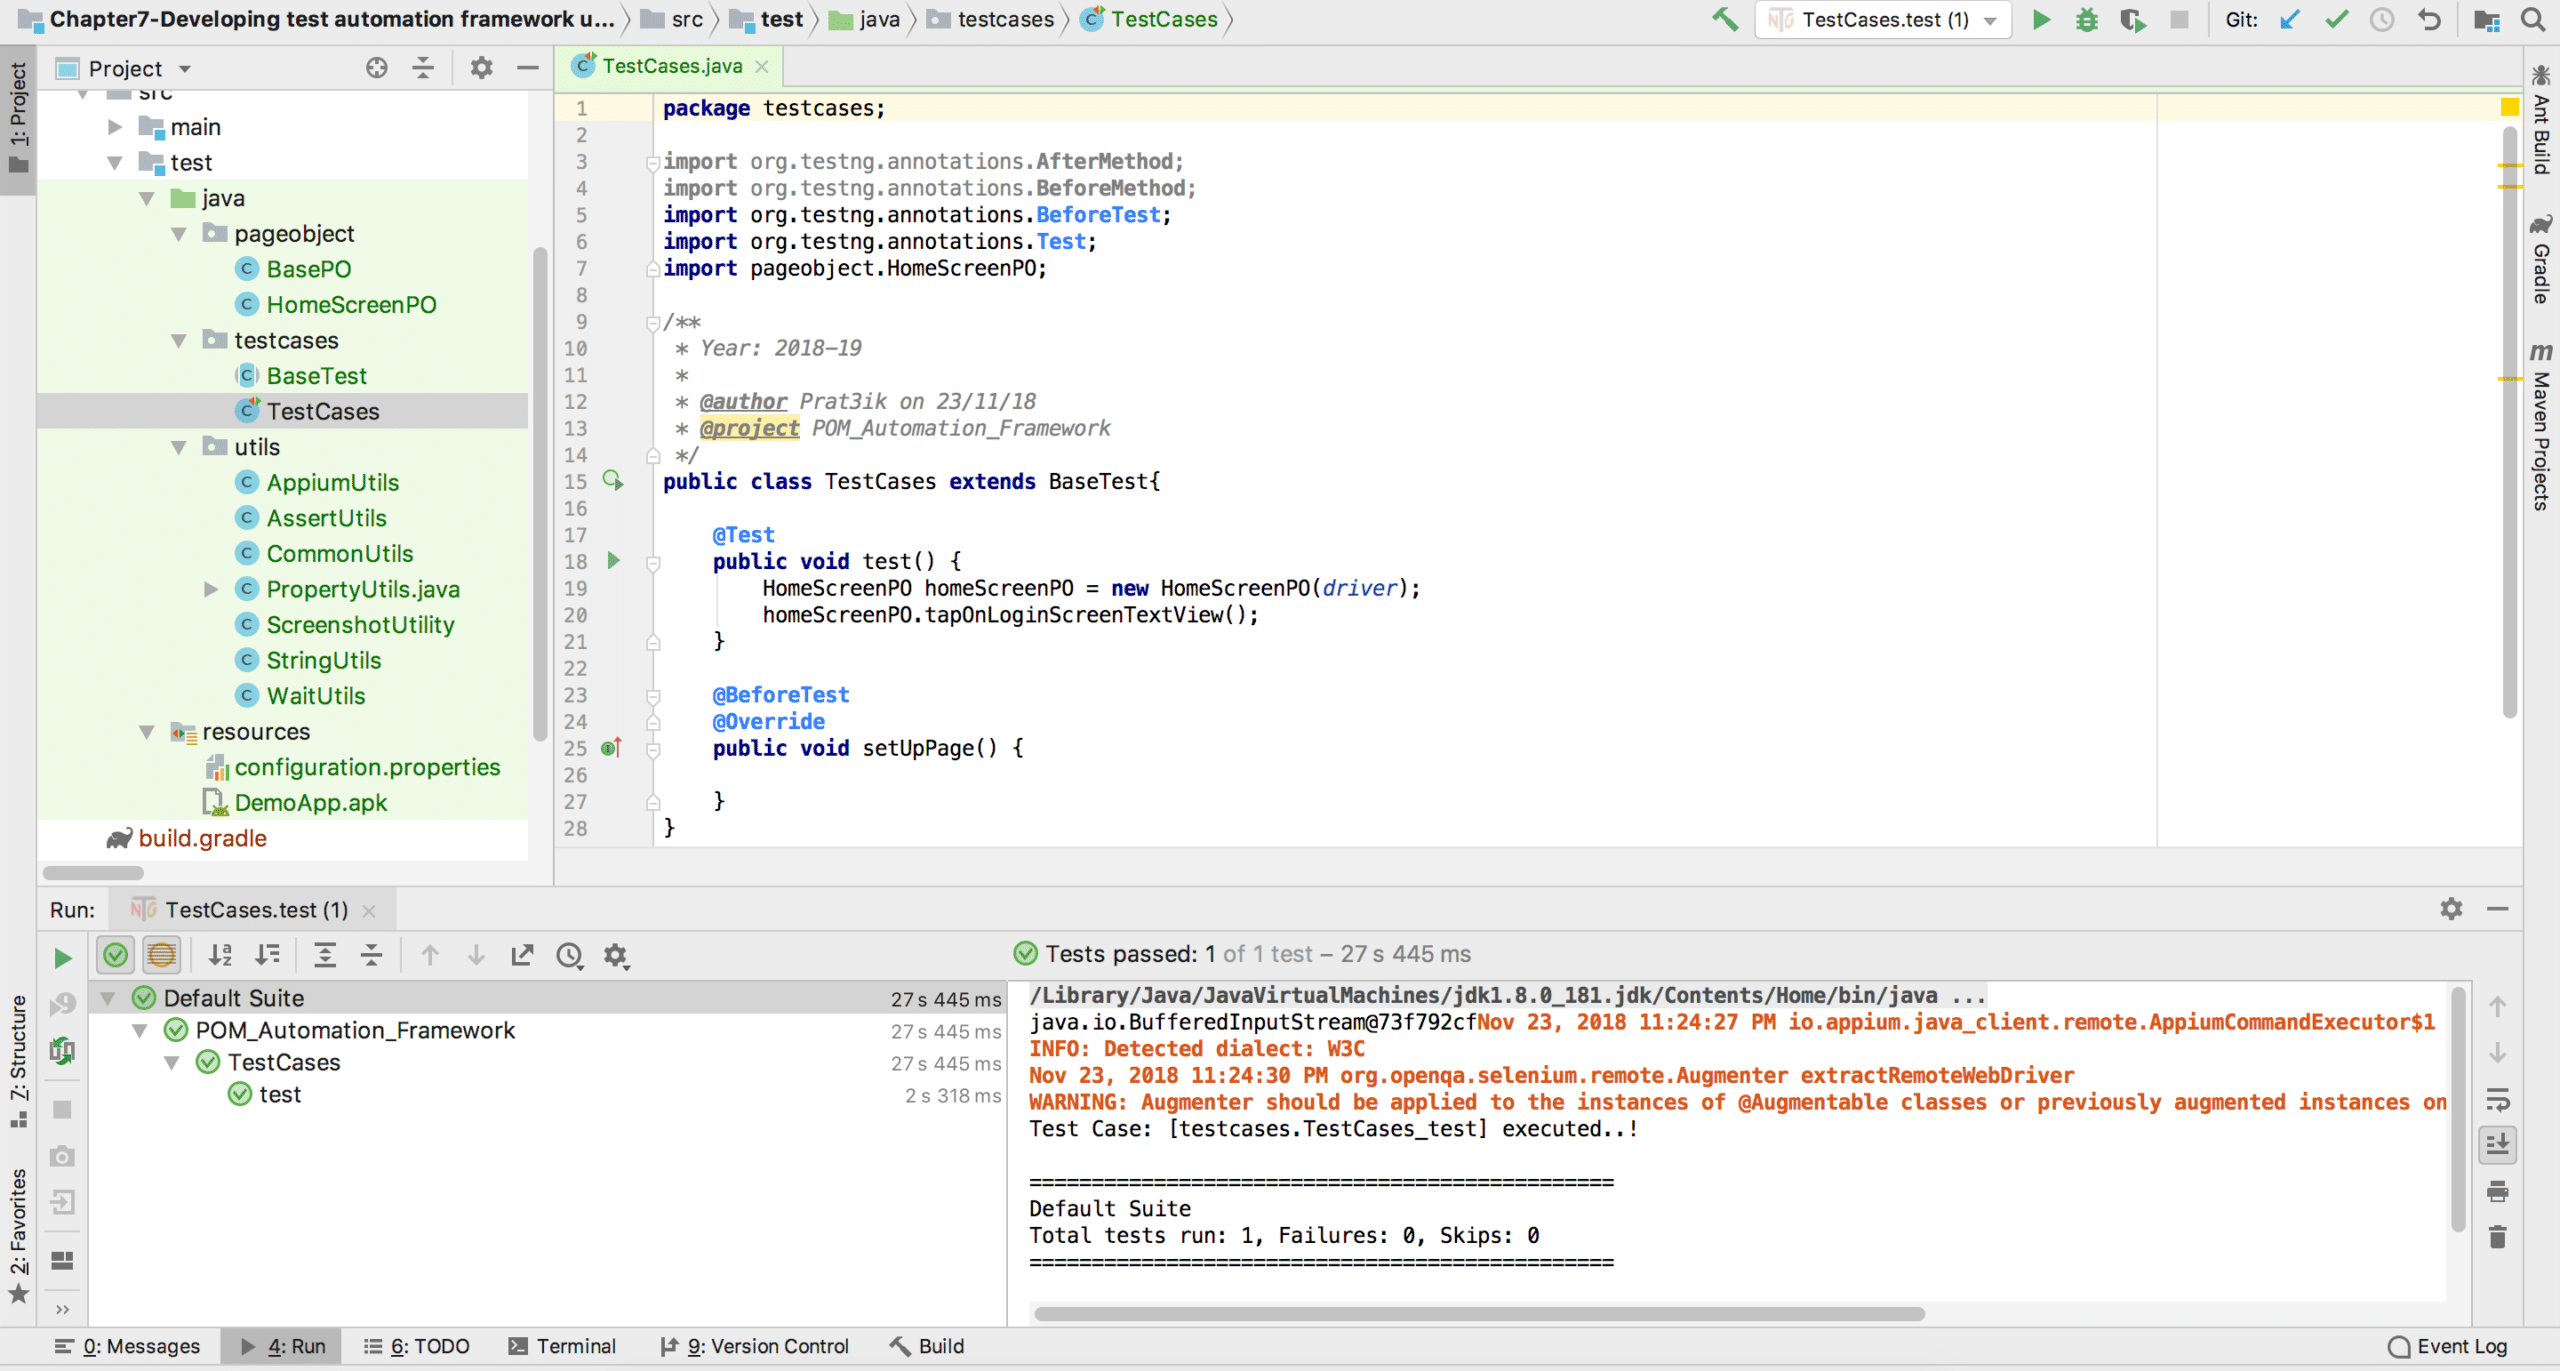Select BaseTest in the Project tree
The width and height of the screenshot is (2560, 1371).
click(316, 375)
